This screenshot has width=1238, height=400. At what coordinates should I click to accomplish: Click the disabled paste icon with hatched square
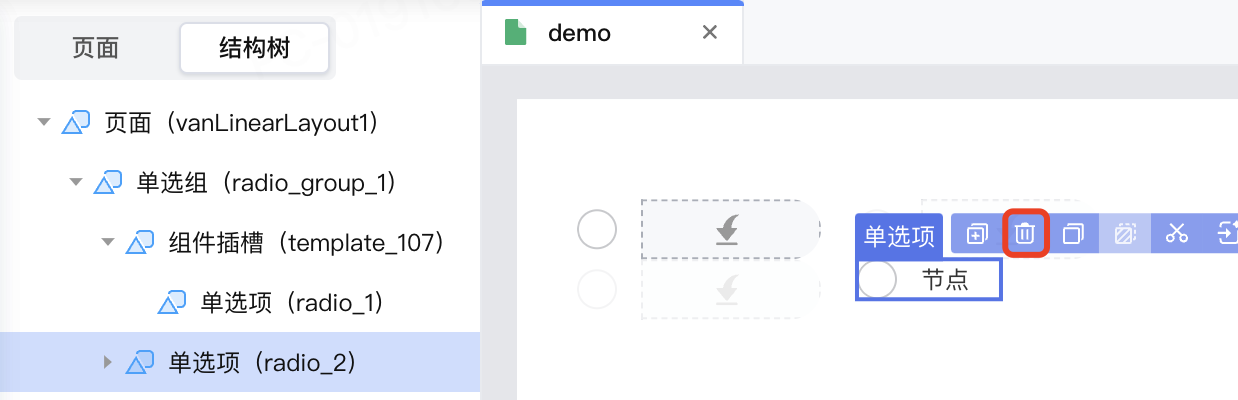(x=1125, y=234)
